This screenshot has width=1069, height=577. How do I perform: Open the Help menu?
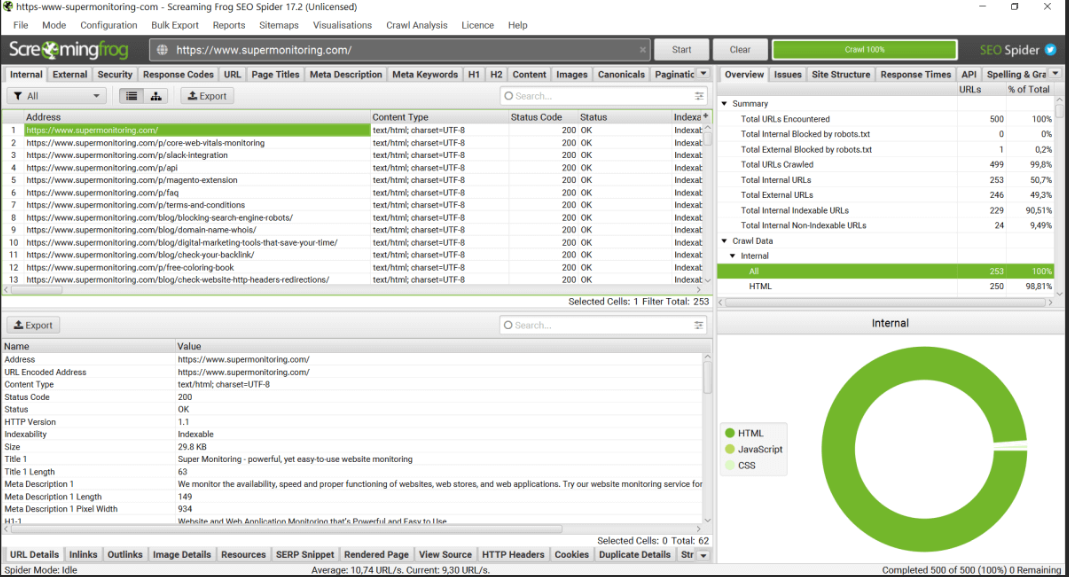[517, 25]
